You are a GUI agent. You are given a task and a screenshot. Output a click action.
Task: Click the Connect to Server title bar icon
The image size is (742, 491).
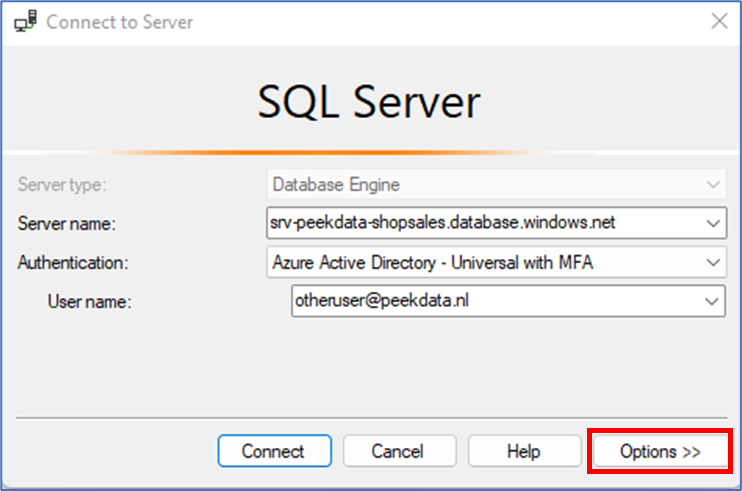[26, 22]
